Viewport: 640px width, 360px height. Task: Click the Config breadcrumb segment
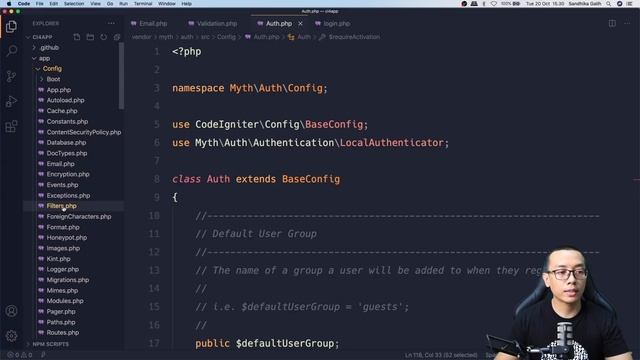[226, 37]
